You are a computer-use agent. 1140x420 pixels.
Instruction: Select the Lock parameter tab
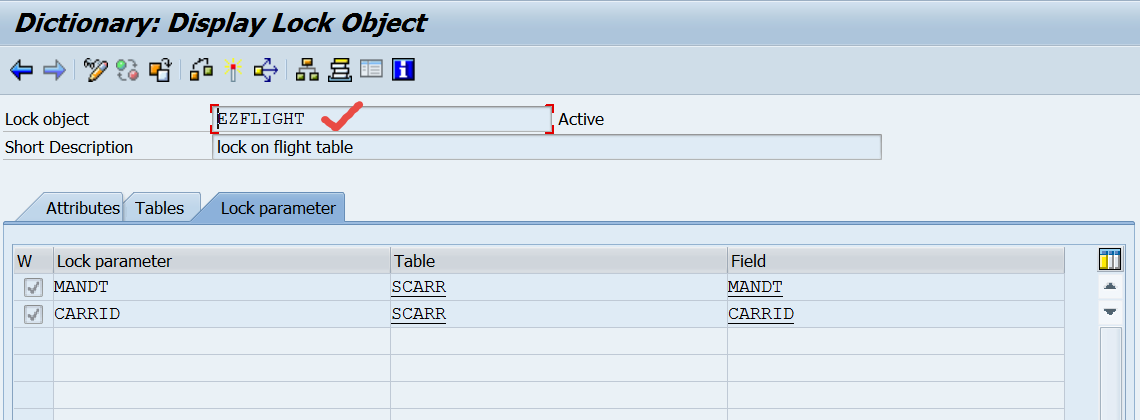(277, 208)
